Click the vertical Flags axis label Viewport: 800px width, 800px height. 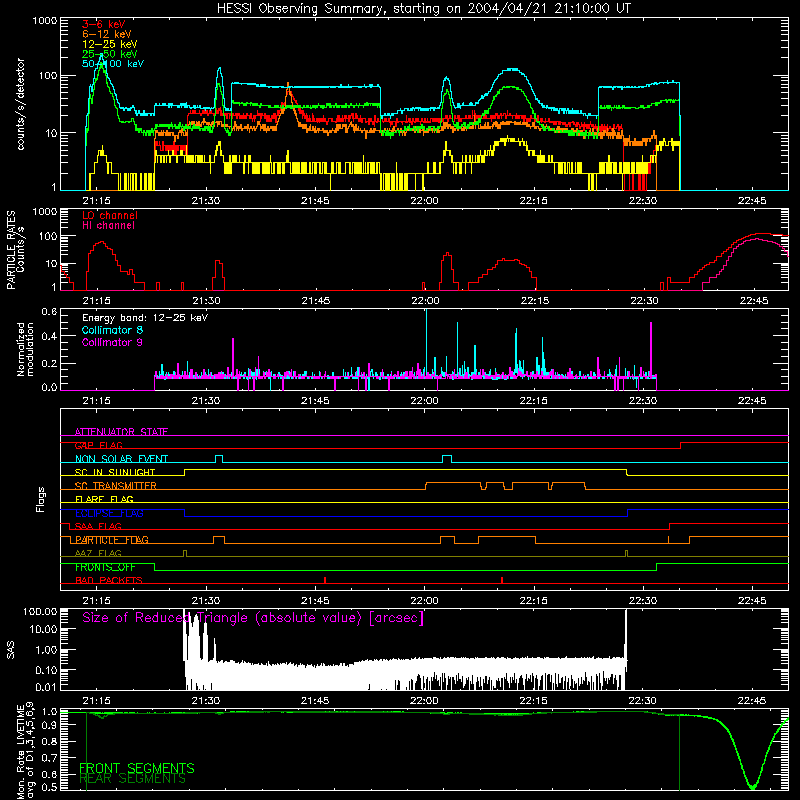pyautogui.click(x=40, y=499)
